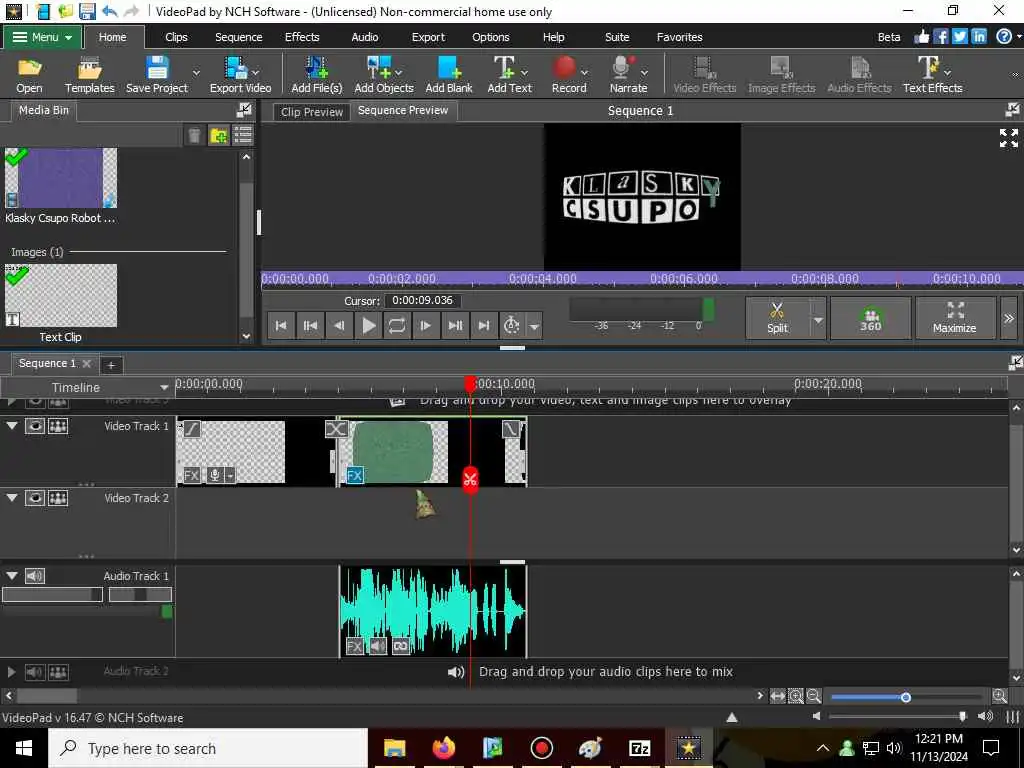This screenshot has width=1024, height=768.
Task: Click FX icon on the green video clip
Action: pyautogui.click(x=355, y=475)
